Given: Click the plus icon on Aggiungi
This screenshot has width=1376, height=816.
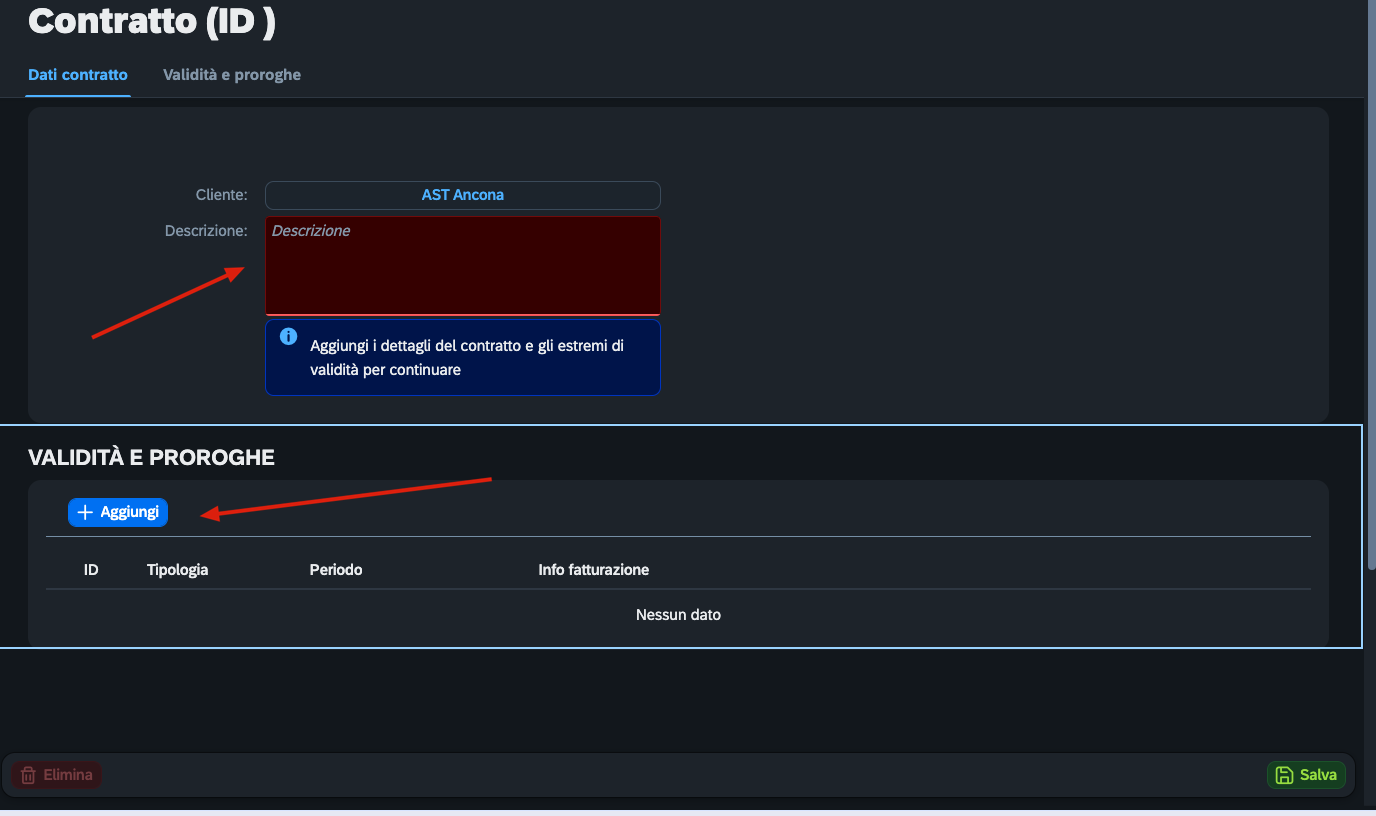Looking at the screenshot, I should 85,512.
